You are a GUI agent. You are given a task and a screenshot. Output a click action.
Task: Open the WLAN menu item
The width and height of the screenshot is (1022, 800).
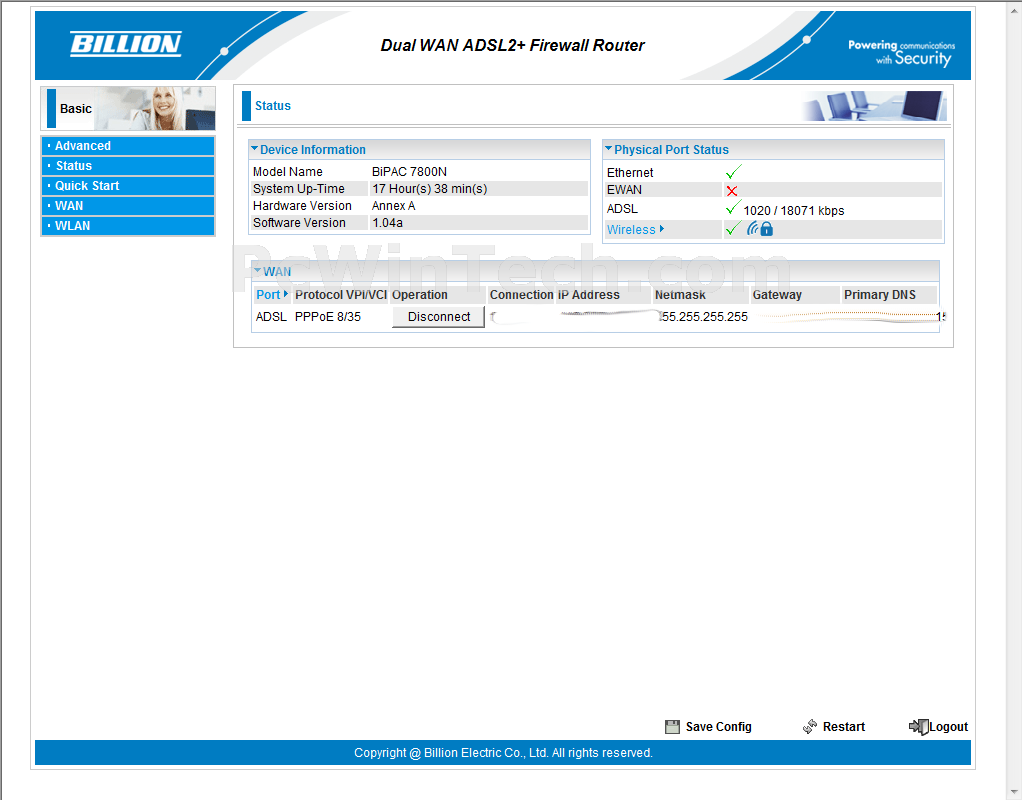128,226
